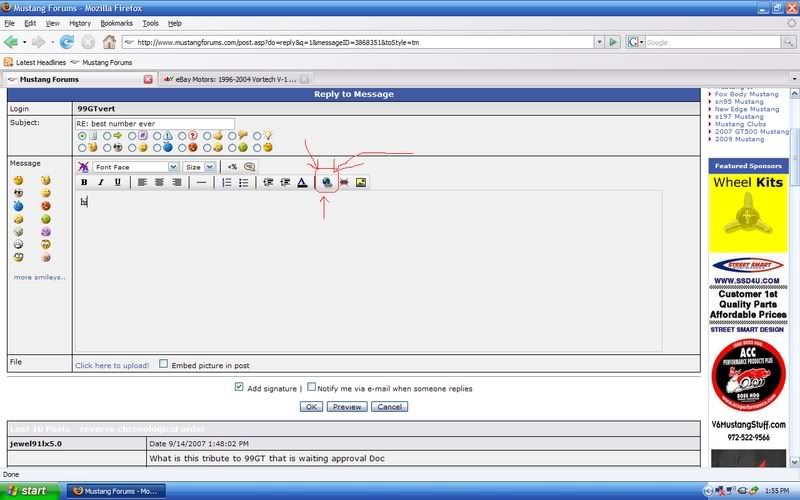The width and height of the screenshot is (800, 500).
Task: Switch to the eBay Motors tab
Action: click(235, 79)
